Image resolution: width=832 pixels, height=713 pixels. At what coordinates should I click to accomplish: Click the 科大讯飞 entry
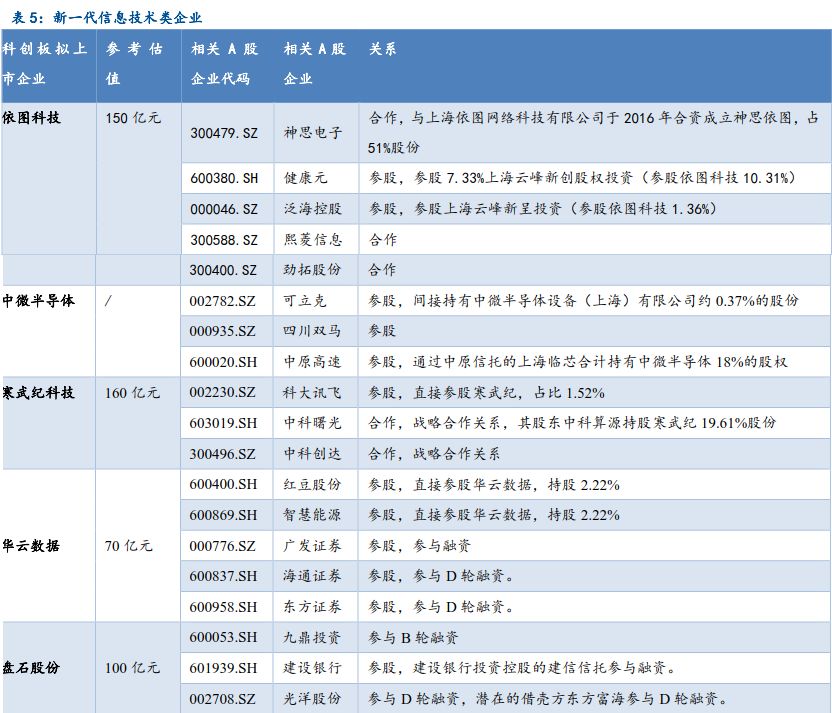(313, 392)
